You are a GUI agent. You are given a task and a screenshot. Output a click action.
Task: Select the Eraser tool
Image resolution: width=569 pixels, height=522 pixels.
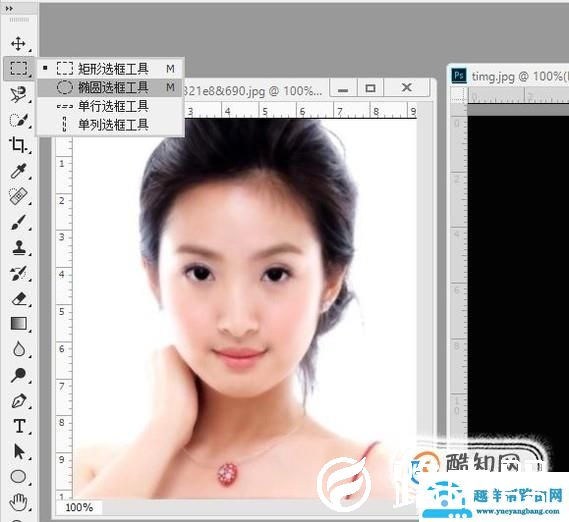pyautogui.click(x=18, y=299)
